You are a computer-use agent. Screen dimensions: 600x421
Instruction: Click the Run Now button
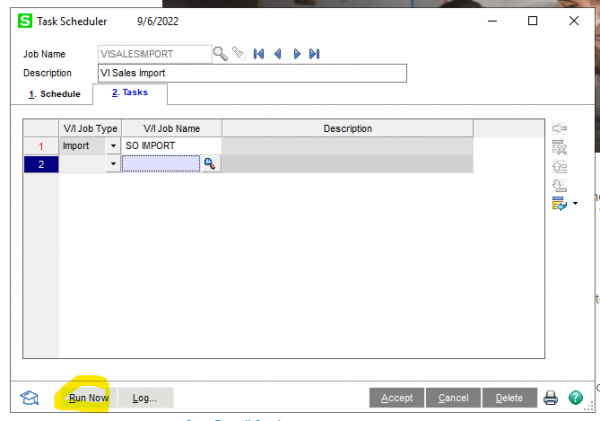(x=89, y=398)
